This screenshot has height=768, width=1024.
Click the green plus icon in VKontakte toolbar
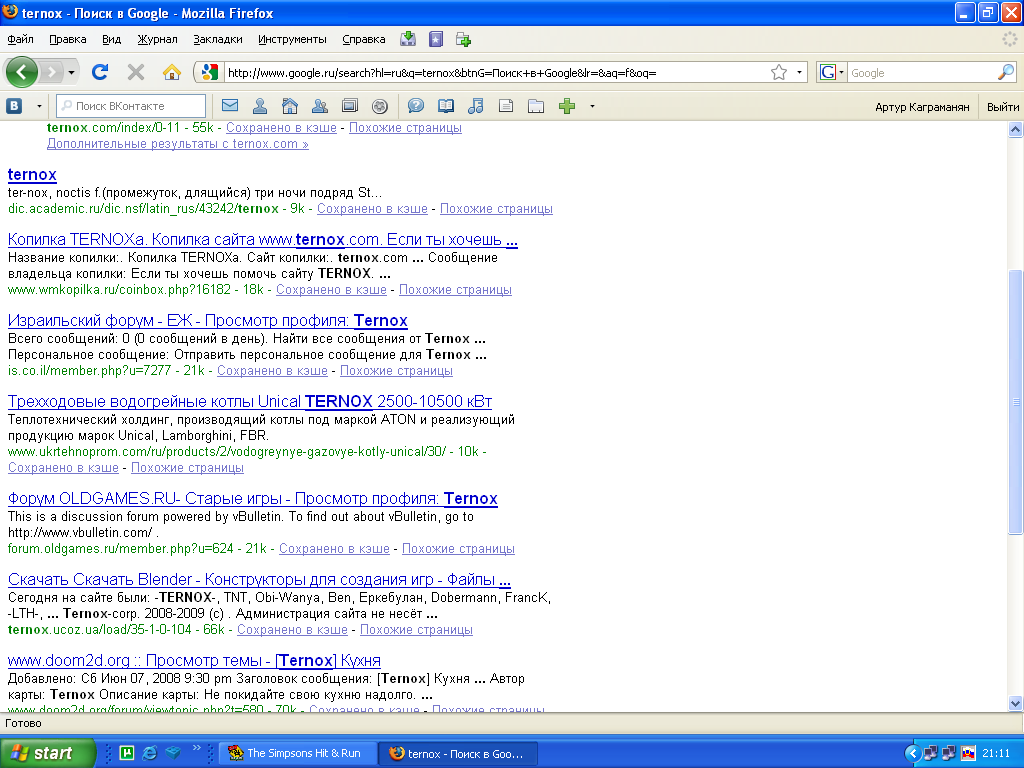pos(567,106)
